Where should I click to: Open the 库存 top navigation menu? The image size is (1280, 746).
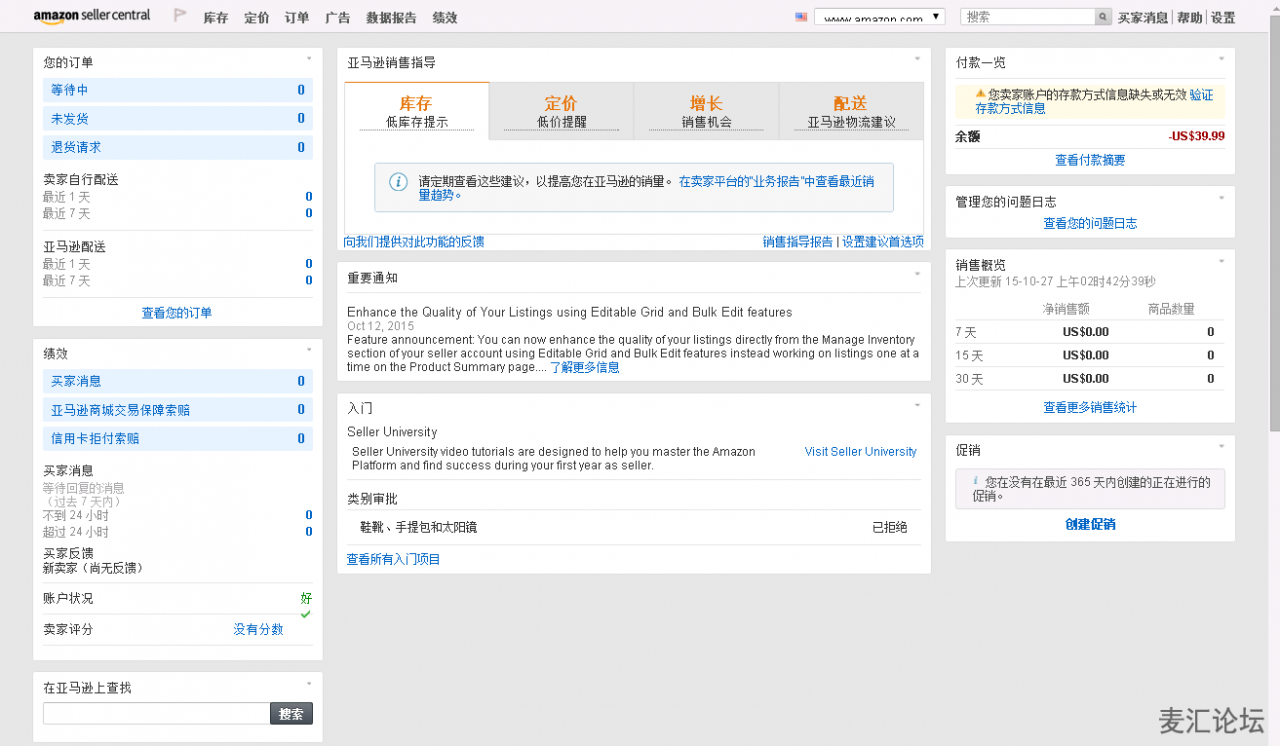coord(216,18)
